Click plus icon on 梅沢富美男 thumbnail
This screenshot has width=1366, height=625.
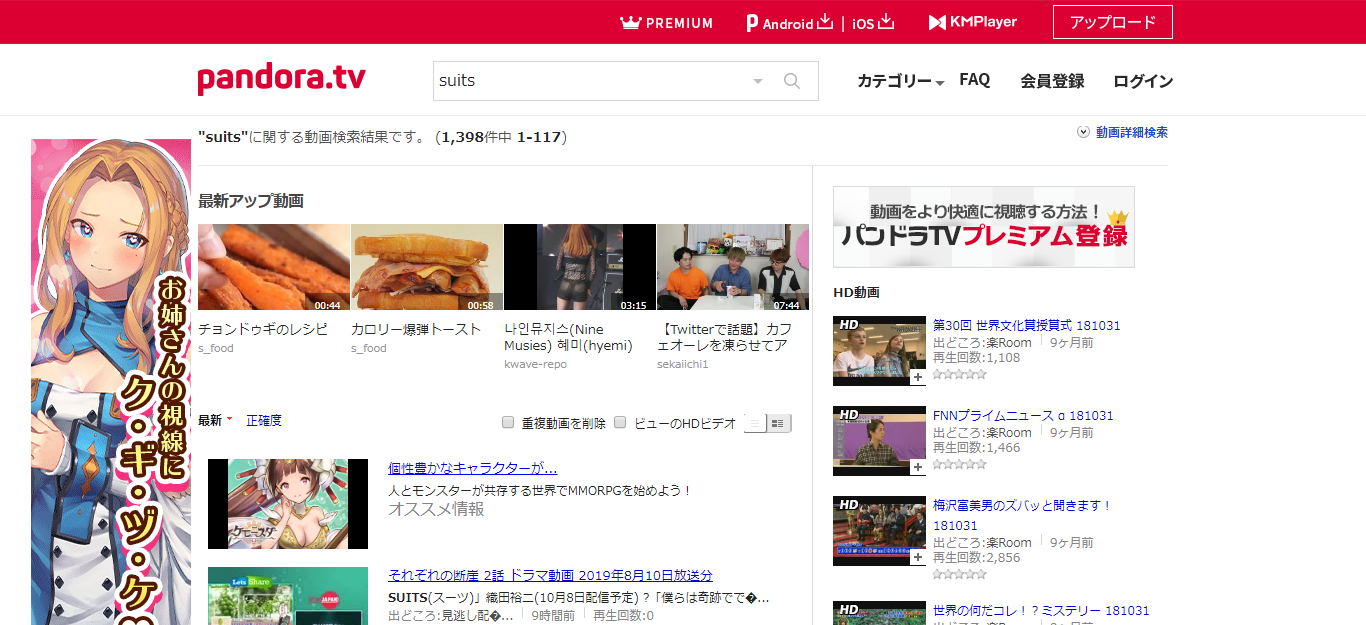(917, 557)
